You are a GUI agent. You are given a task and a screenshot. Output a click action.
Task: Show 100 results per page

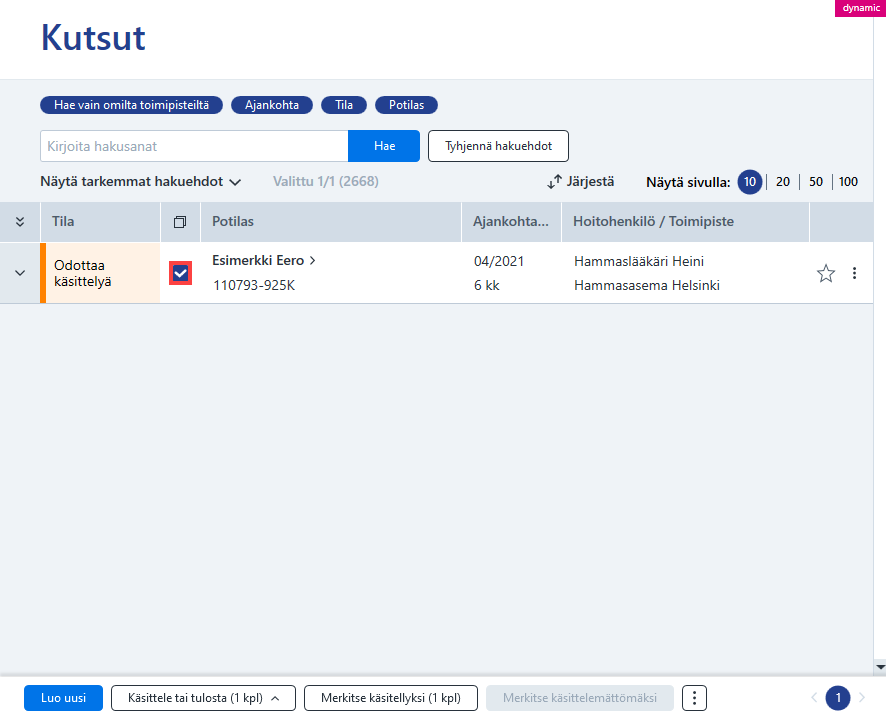tap(848, 182)
